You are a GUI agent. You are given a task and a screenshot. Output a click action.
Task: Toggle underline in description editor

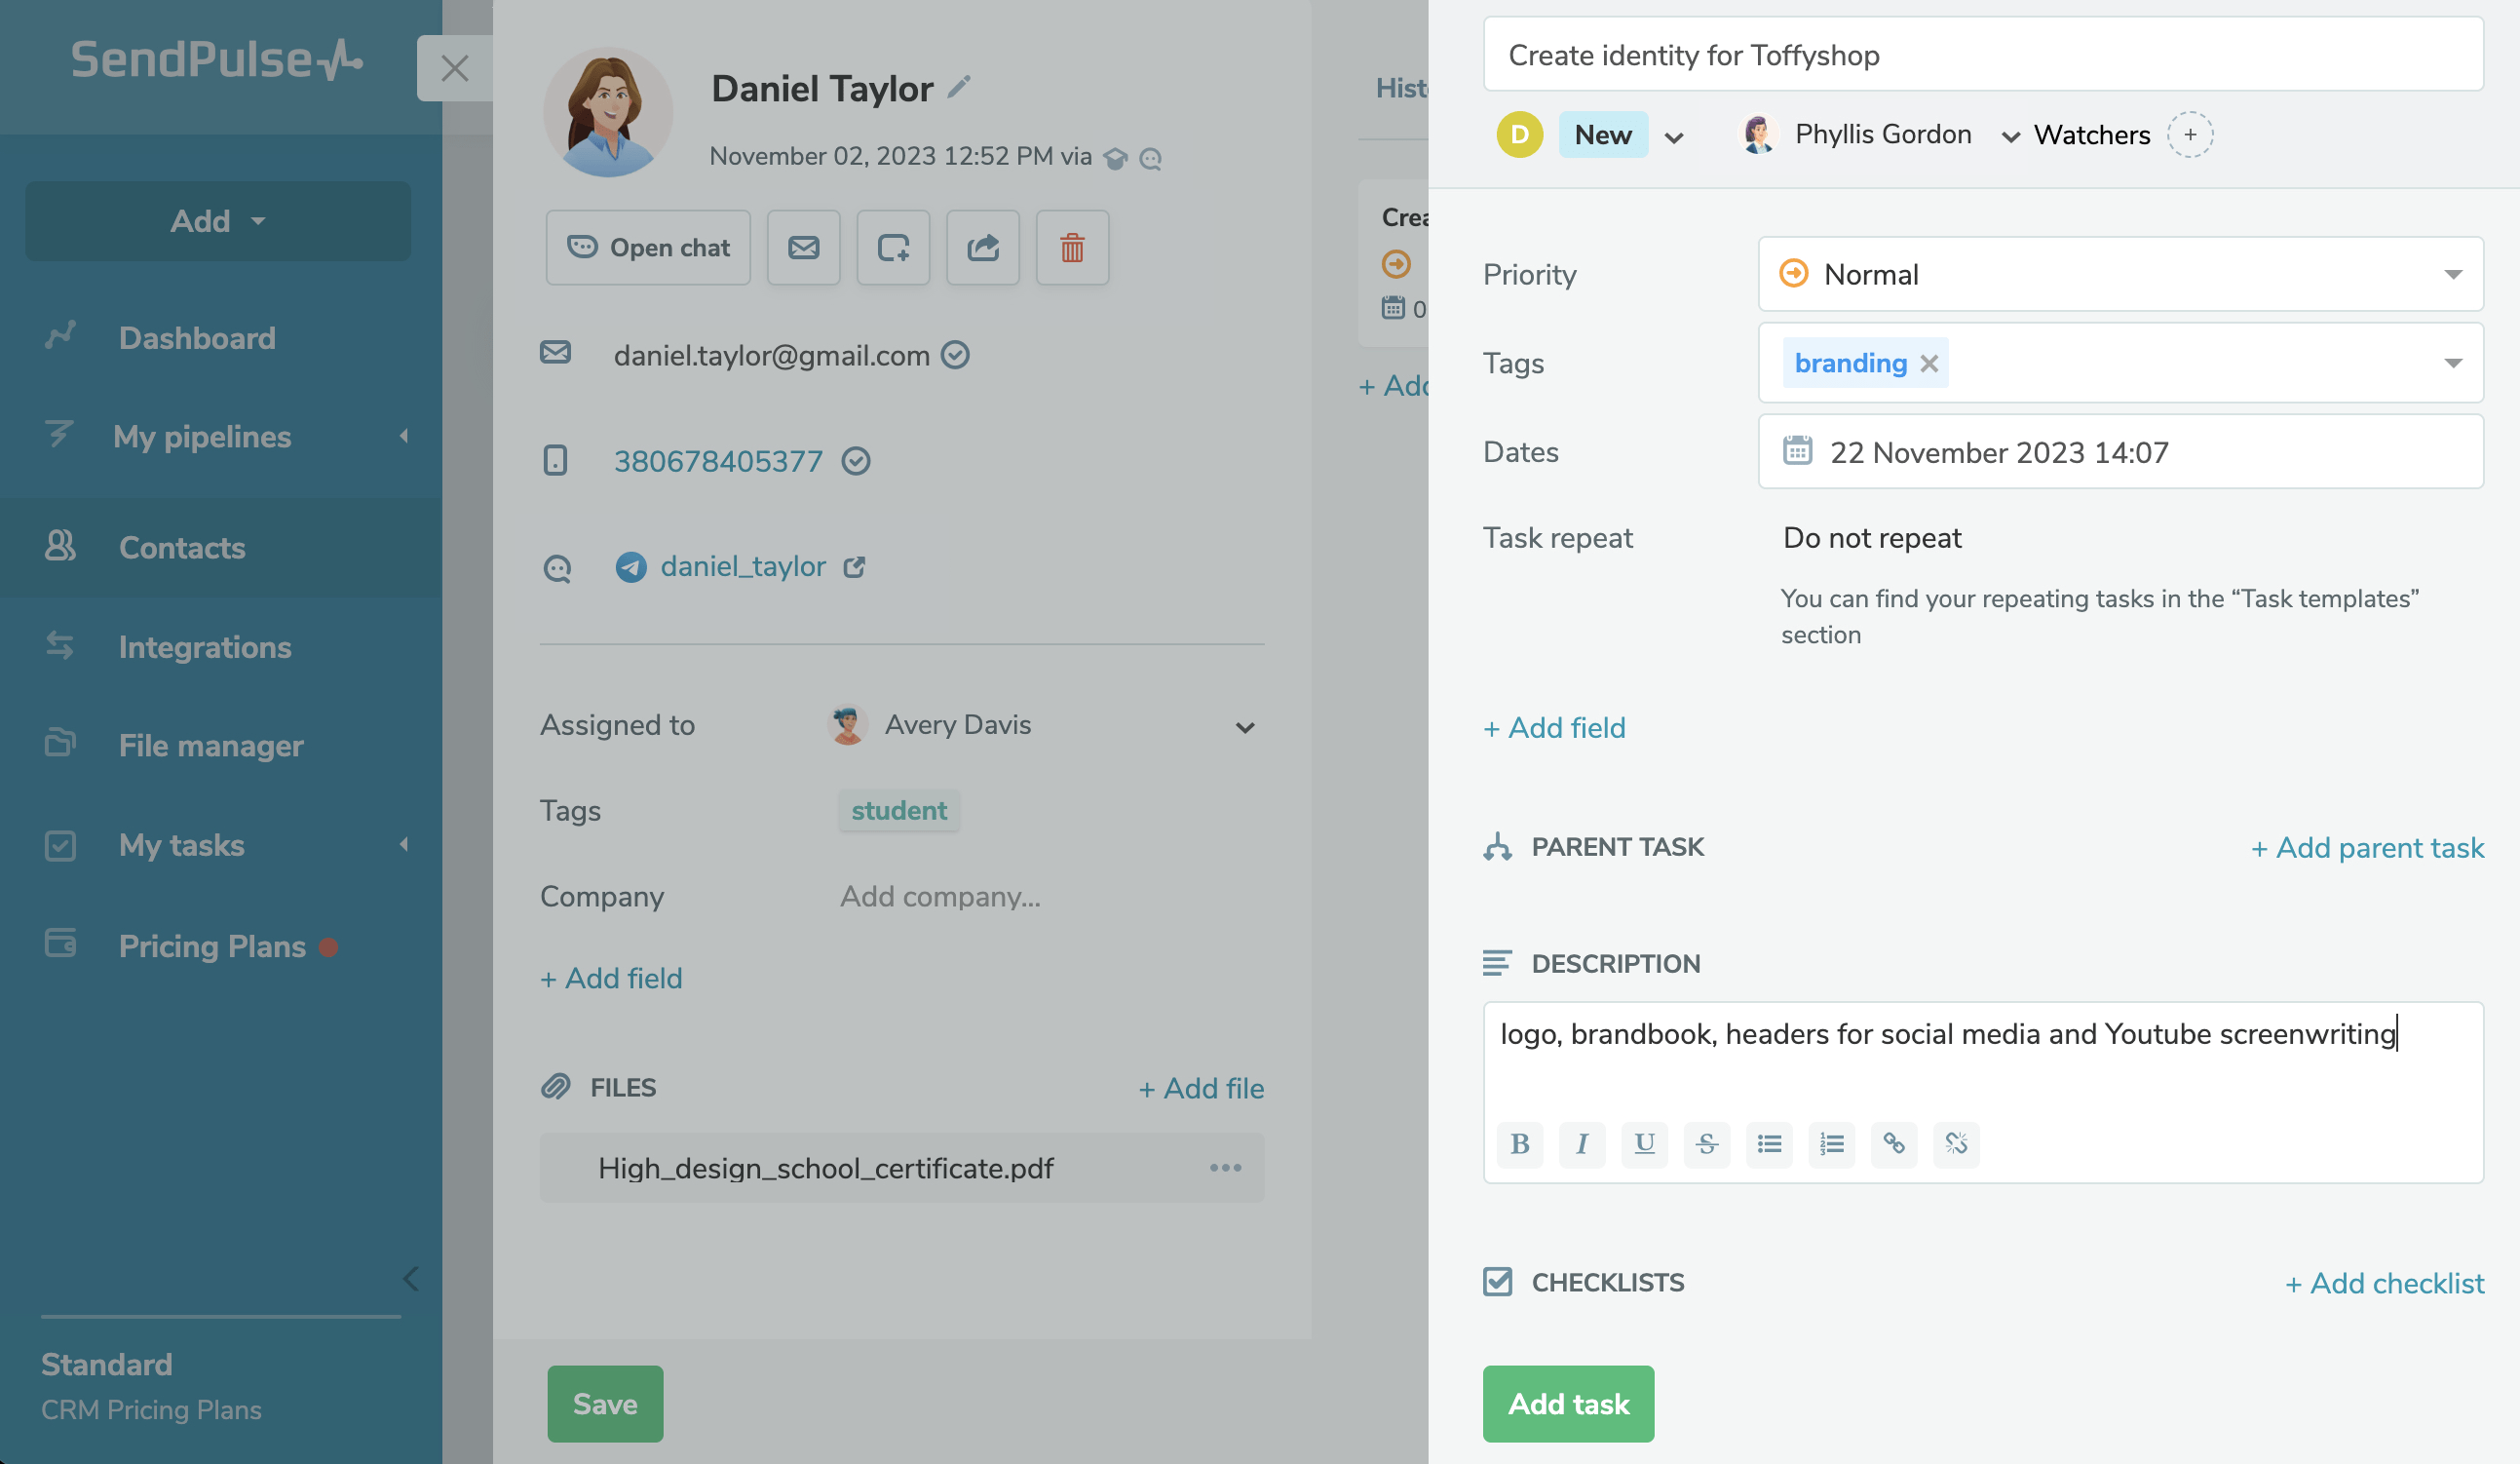(x=1644, y=1143)
